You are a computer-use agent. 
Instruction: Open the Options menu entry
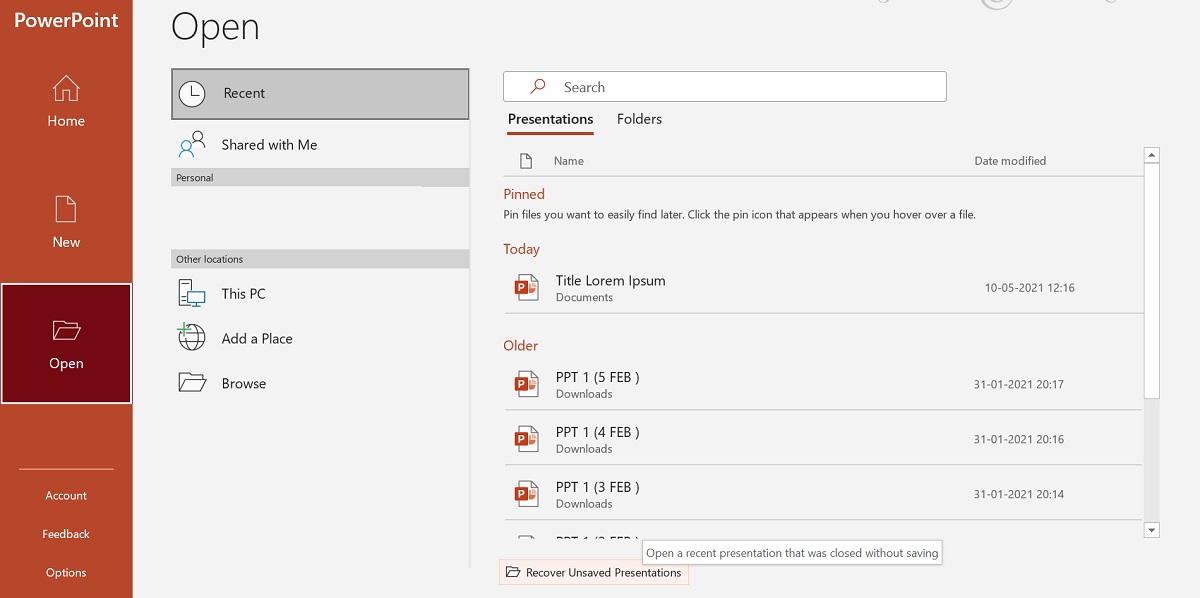(66, 572)
